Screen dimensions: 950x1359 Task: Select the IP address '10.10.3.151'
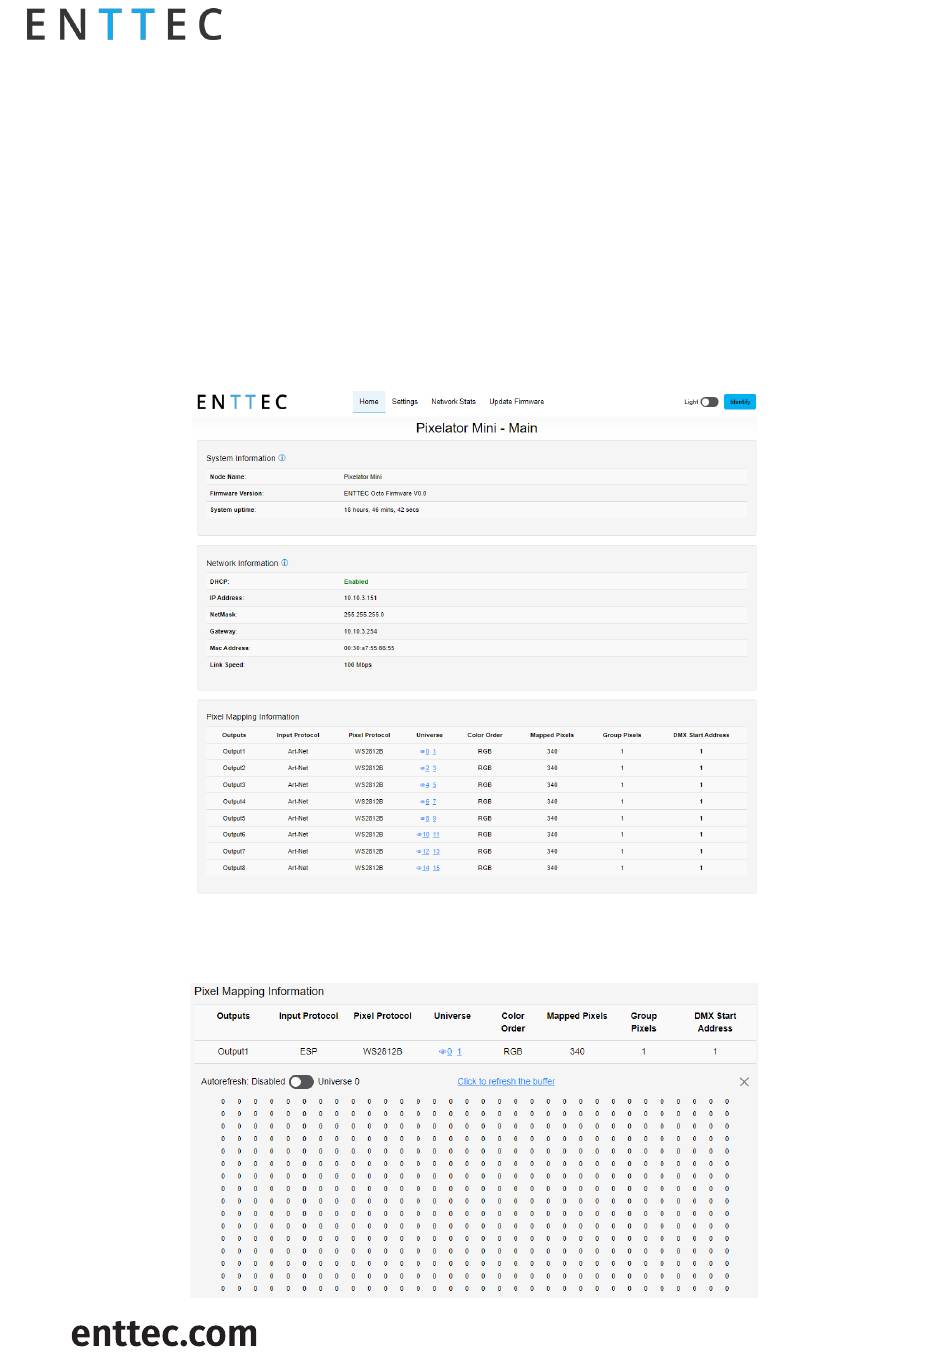tap(360, 598)
